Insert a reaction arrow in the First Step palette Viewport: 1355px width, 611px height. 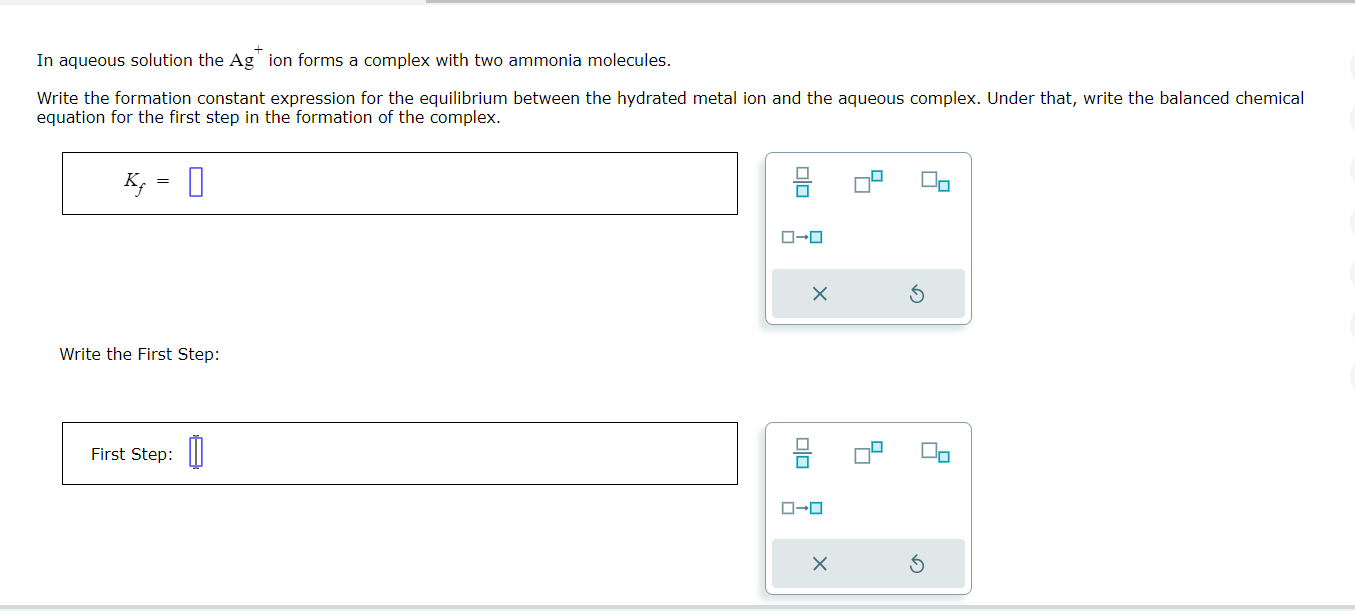tap(800, 508)
